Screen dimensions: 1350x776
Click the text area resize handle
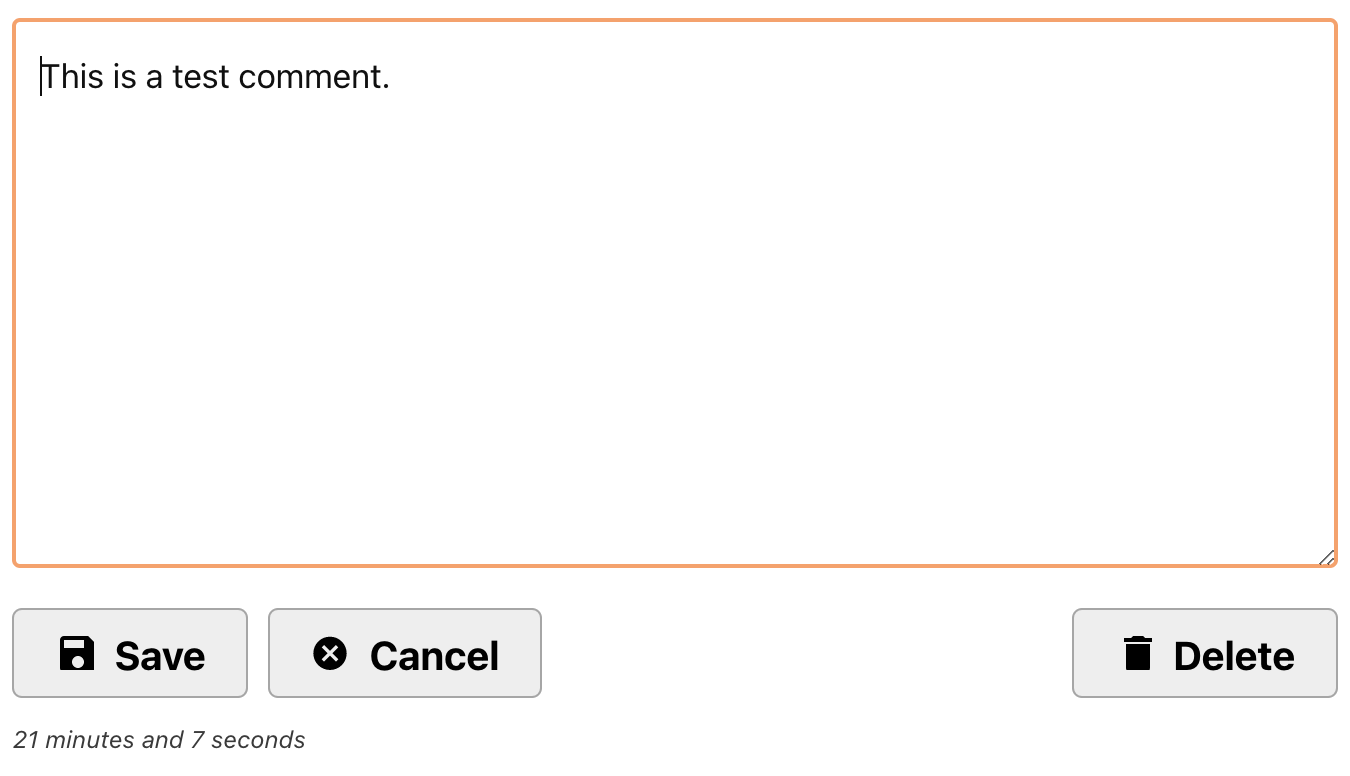click(1326, 557)
